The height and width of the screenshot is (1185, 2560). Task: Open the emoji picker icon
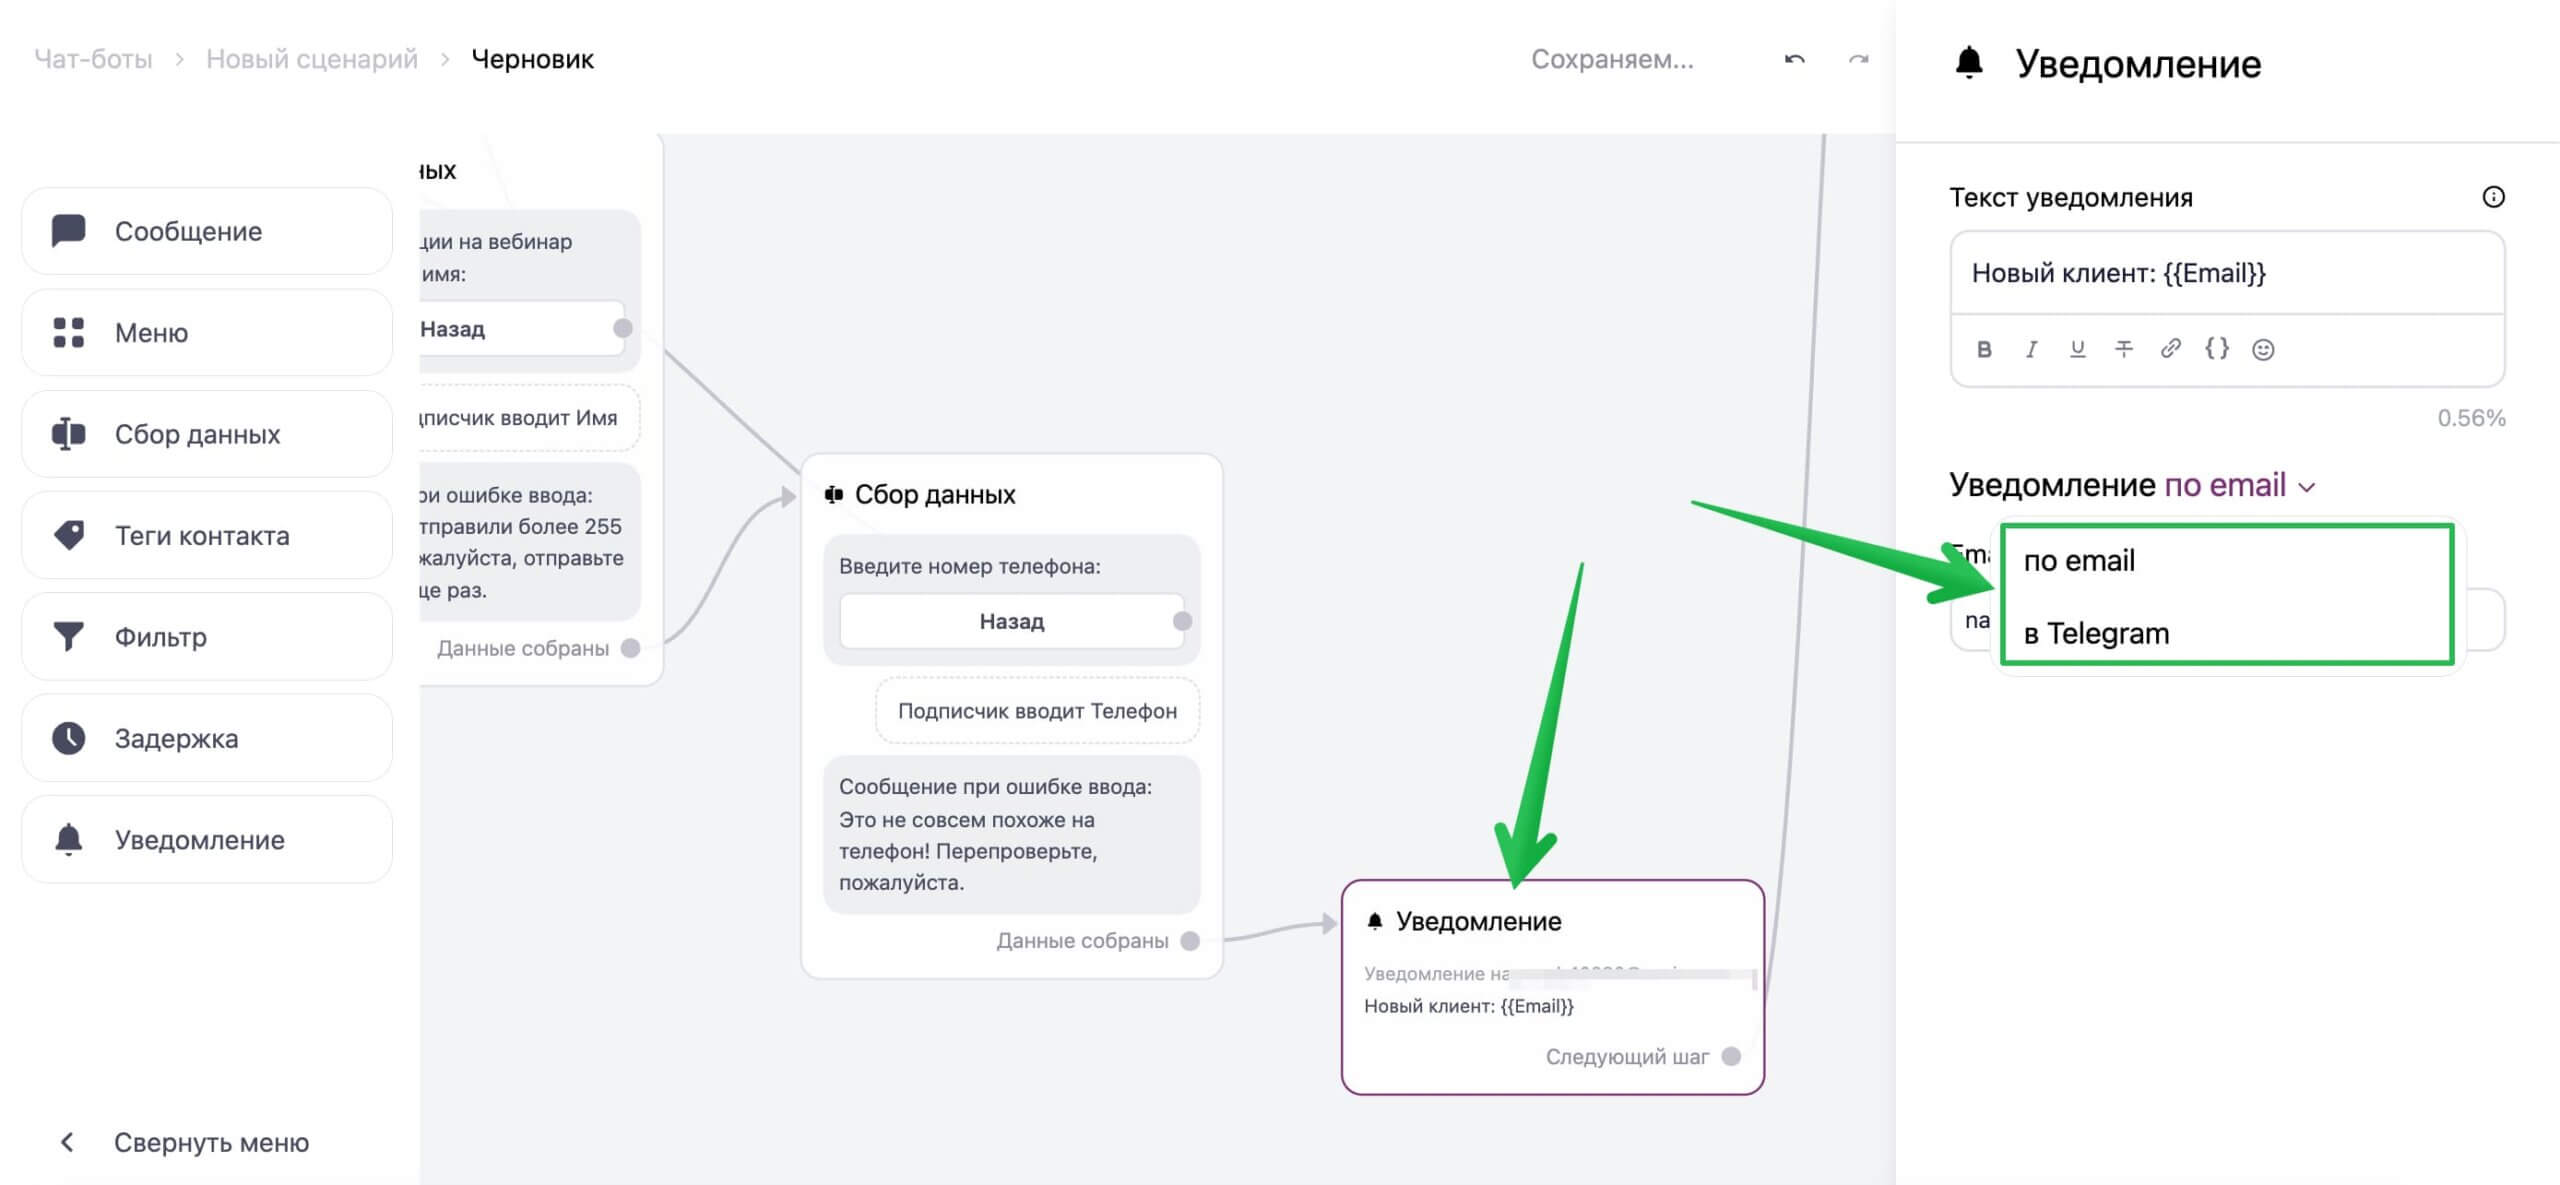(x=2263, y=349)
